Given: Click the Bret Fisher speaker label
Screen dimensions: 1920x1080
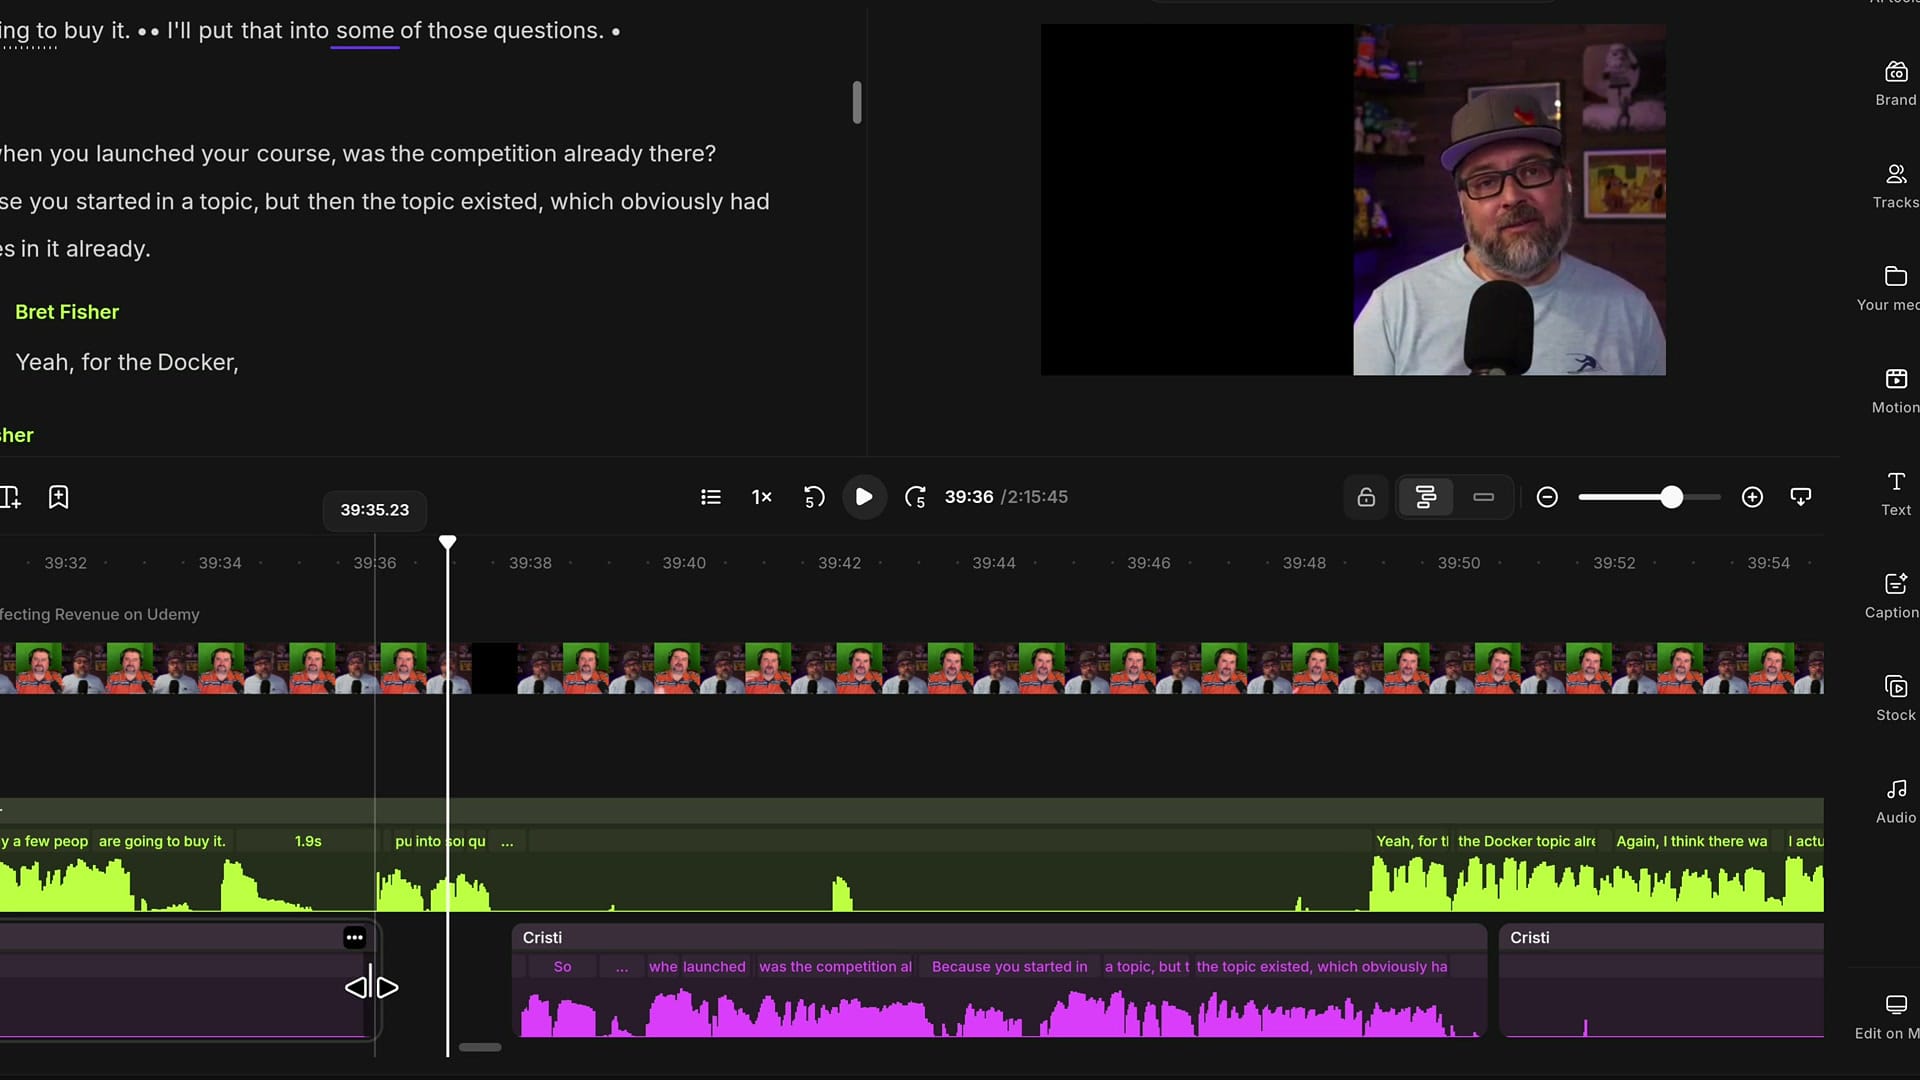Looking at the screenshot, I should (67, 312).
